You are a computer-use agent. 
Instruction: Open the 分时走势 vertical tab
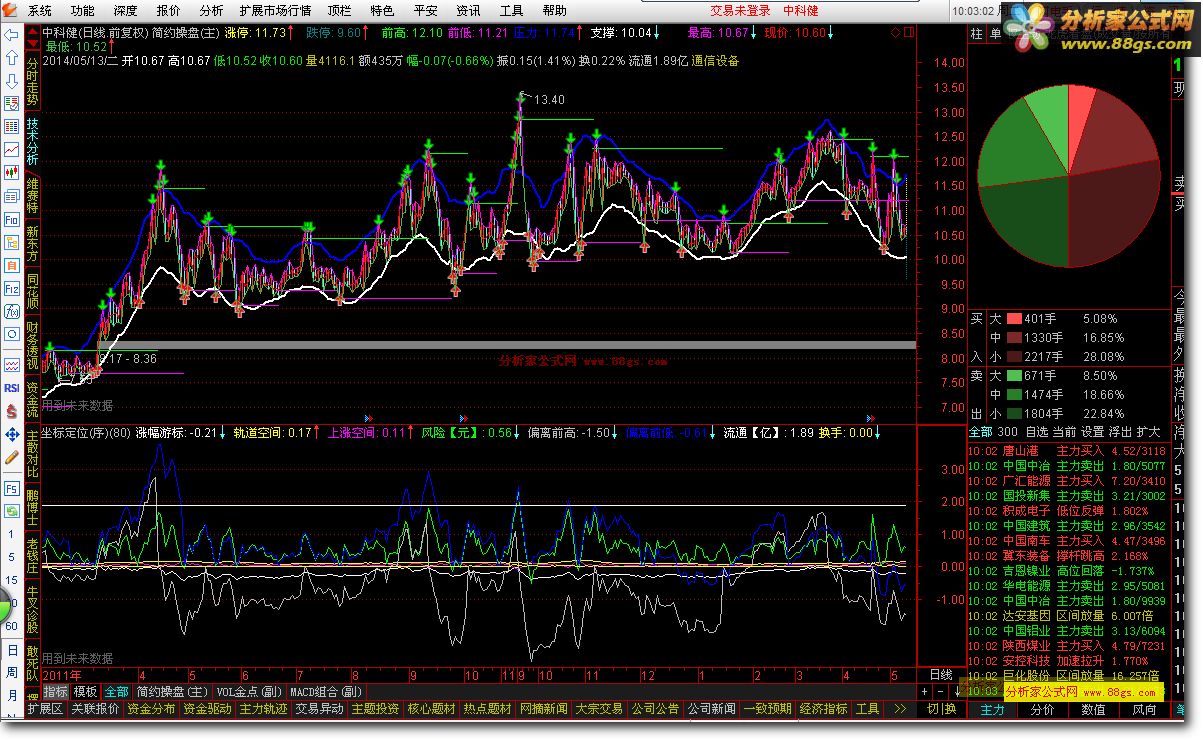click(32, 82)
